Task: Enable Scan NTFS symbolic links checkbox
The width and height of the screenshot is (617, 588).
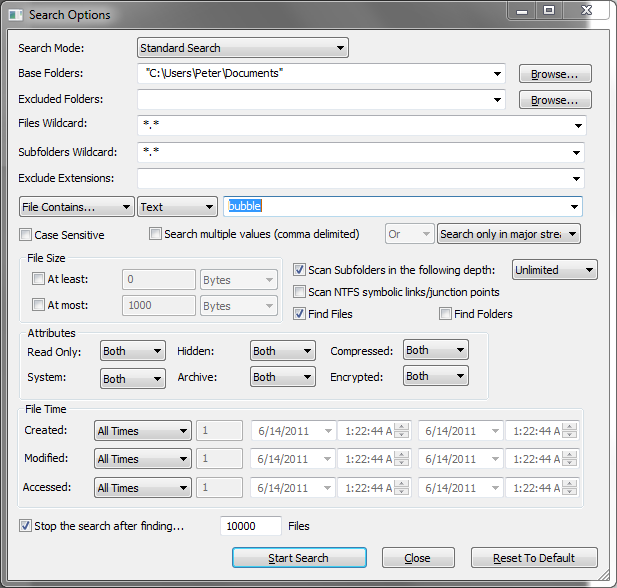Action: click(299, 292)
